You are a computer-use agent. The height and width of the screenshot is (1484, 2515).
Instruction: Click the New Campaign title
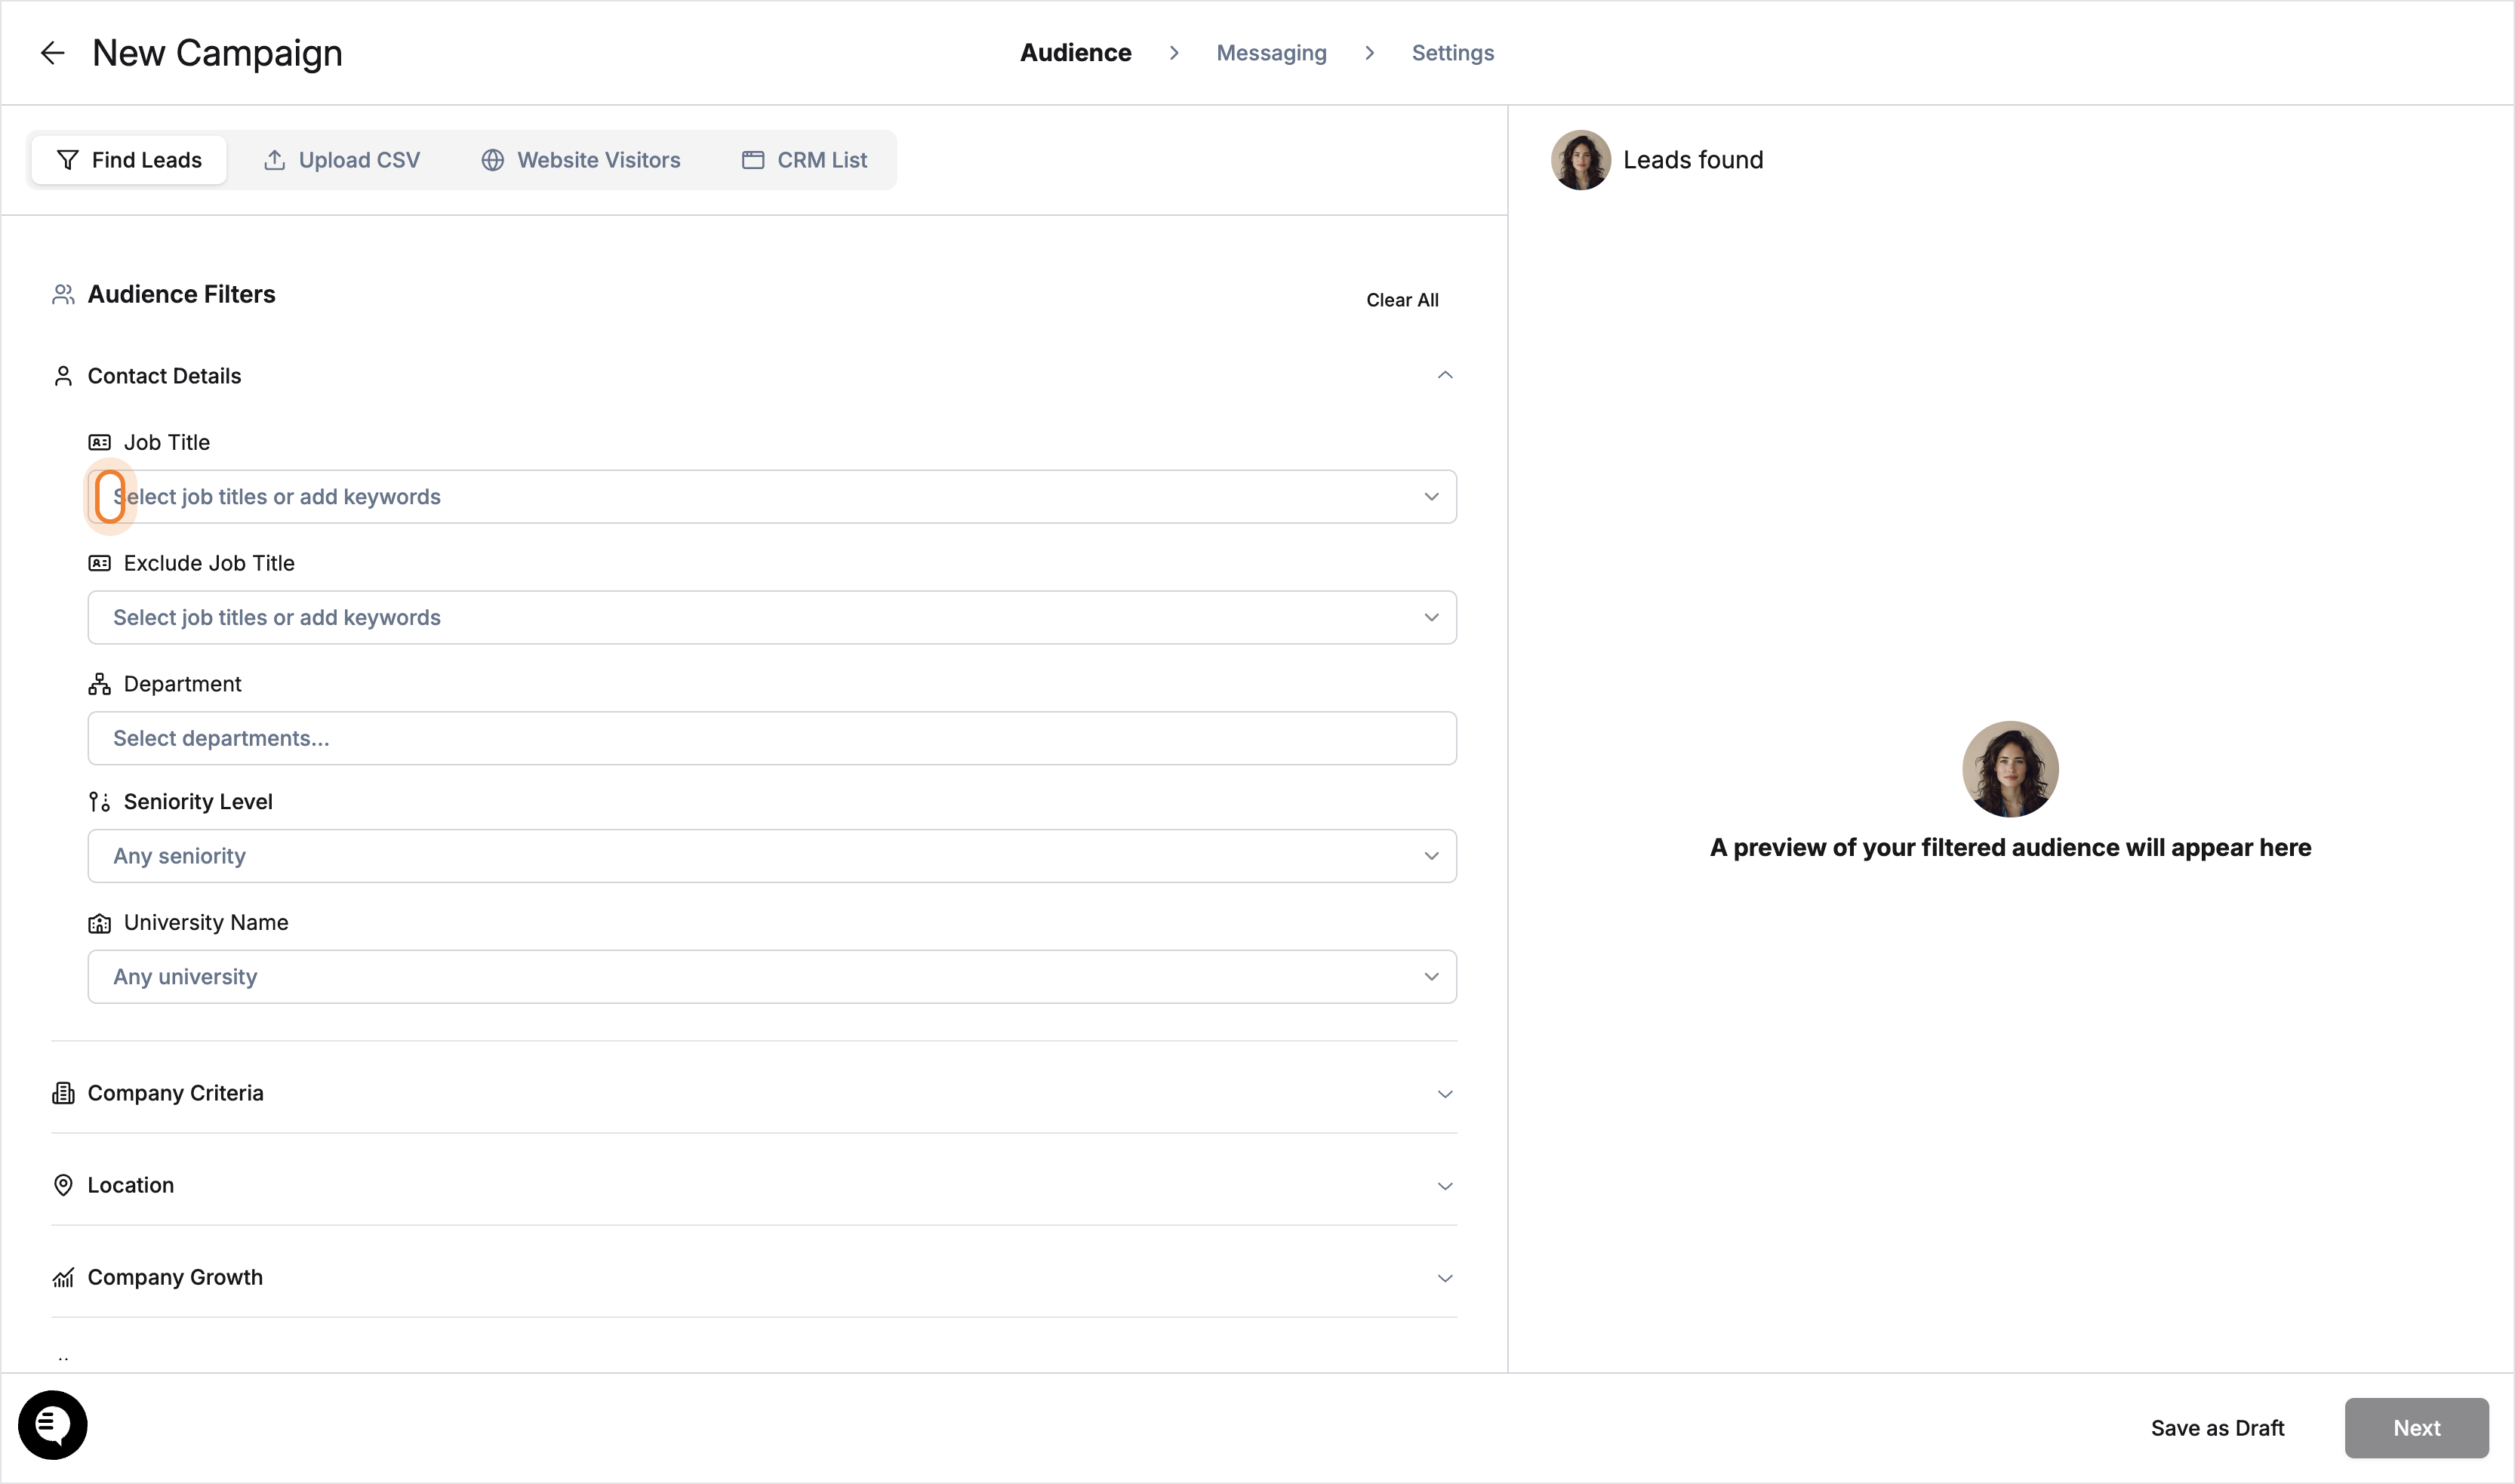pos(217,53)
